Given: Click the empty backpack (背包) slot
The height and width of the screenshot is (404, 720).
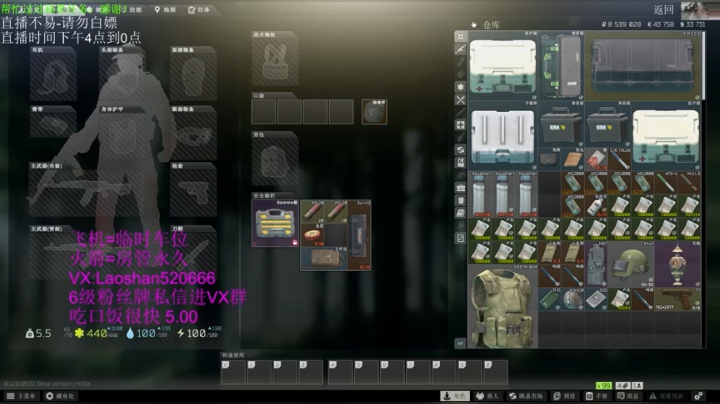Looking at the screenshot, I should 275,161.
